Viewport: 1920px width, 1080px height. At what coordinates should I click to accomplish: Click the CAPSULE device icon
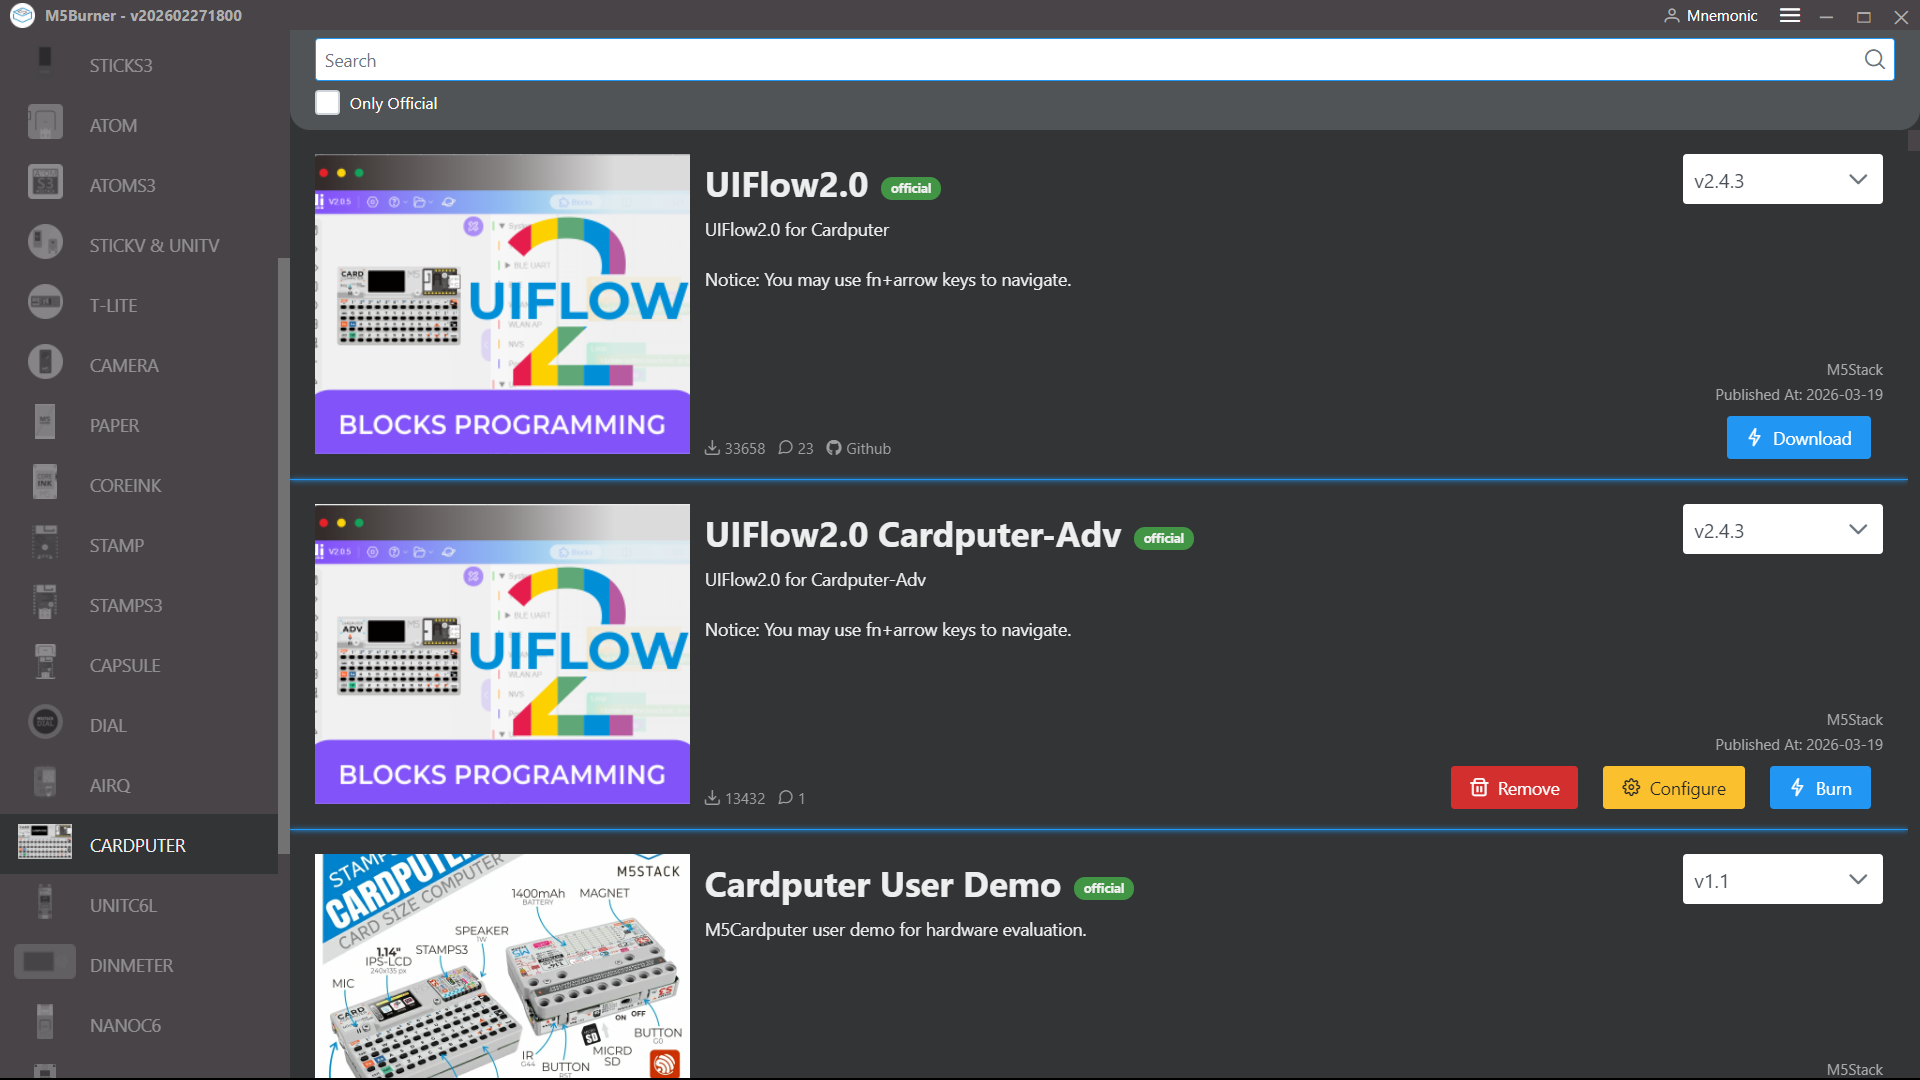coord(45,662)
